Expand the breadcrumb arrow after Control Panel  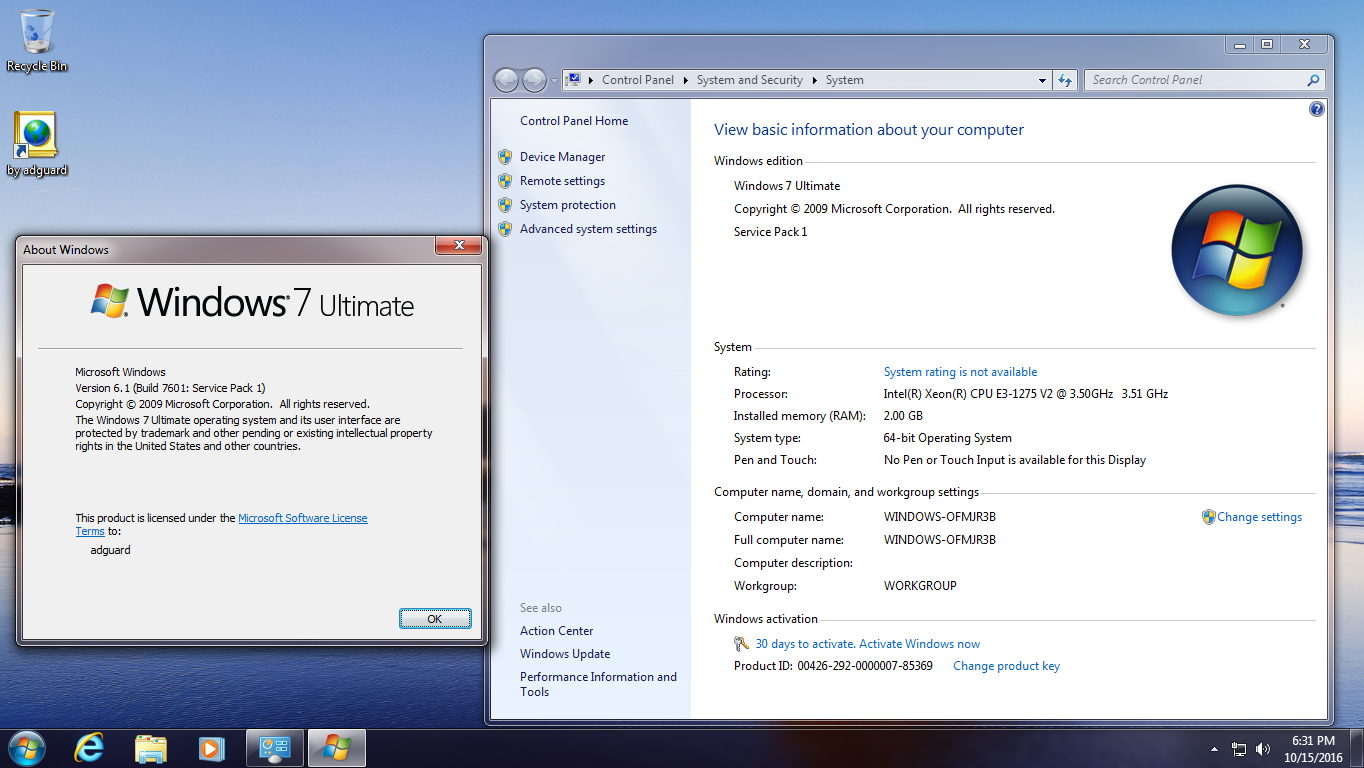click(685, 80)
